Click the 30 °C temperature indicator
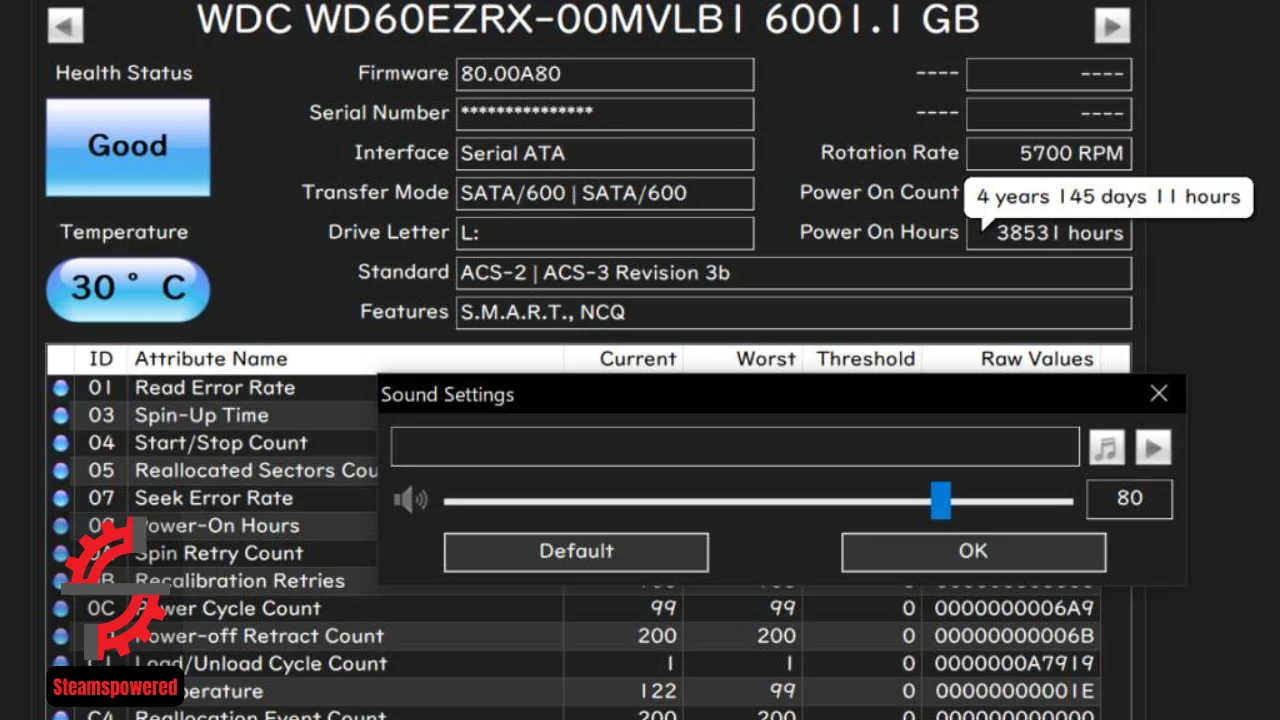Screen dimensions: 1280x720 coord(128,288)
